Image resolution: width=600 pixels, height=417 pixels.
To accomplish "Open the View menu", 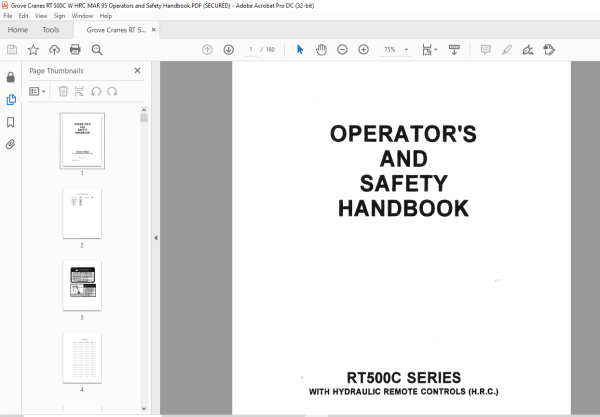I will 41,16.
